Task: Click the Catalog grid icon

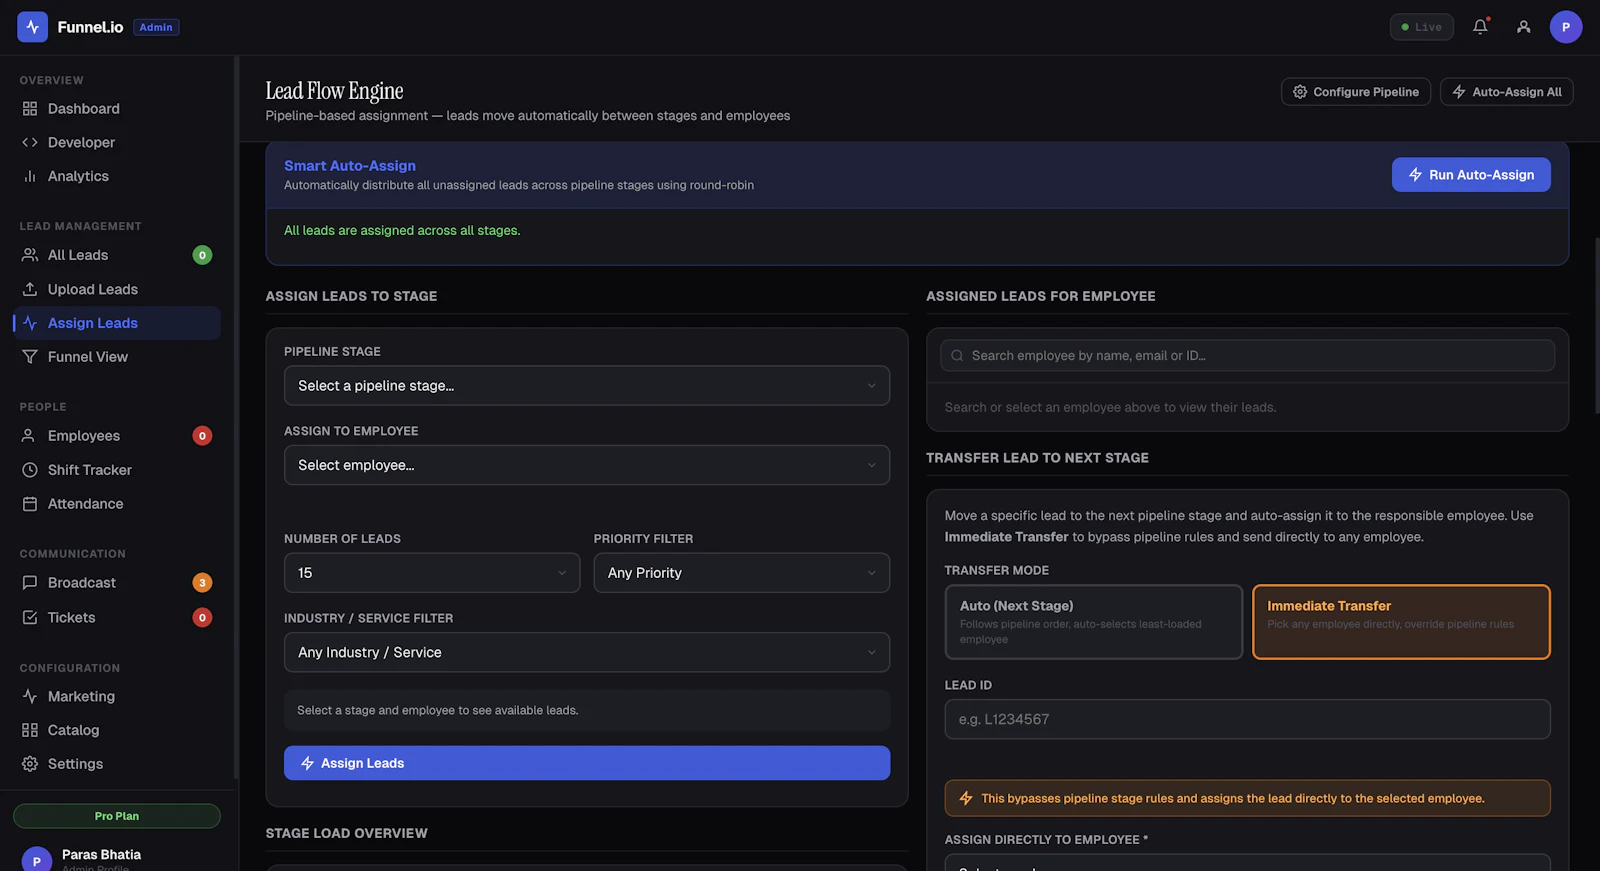Action: (x=30, y=730)
